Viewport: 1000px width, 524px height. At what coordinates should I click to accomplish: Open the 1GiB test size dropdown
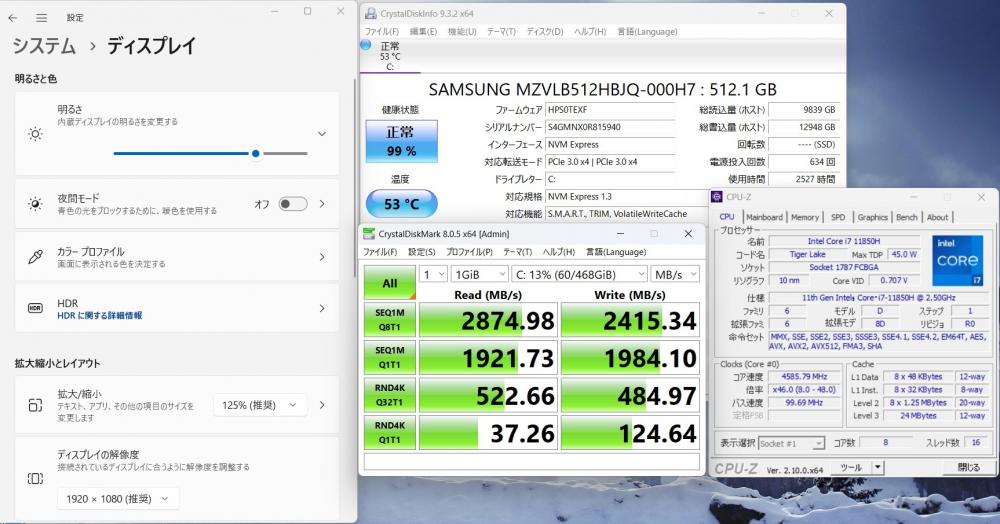click(x=480, y=275)
